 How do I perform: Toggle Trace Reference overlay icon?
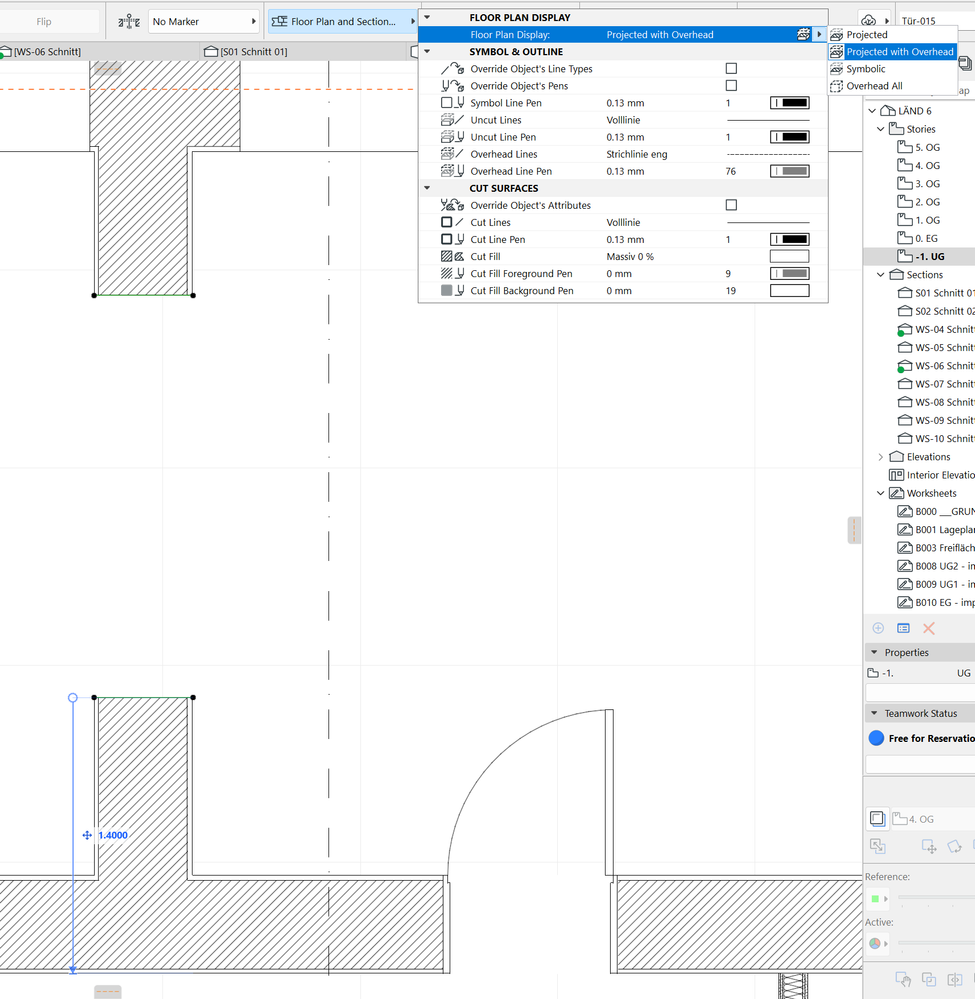pos(878,819)
